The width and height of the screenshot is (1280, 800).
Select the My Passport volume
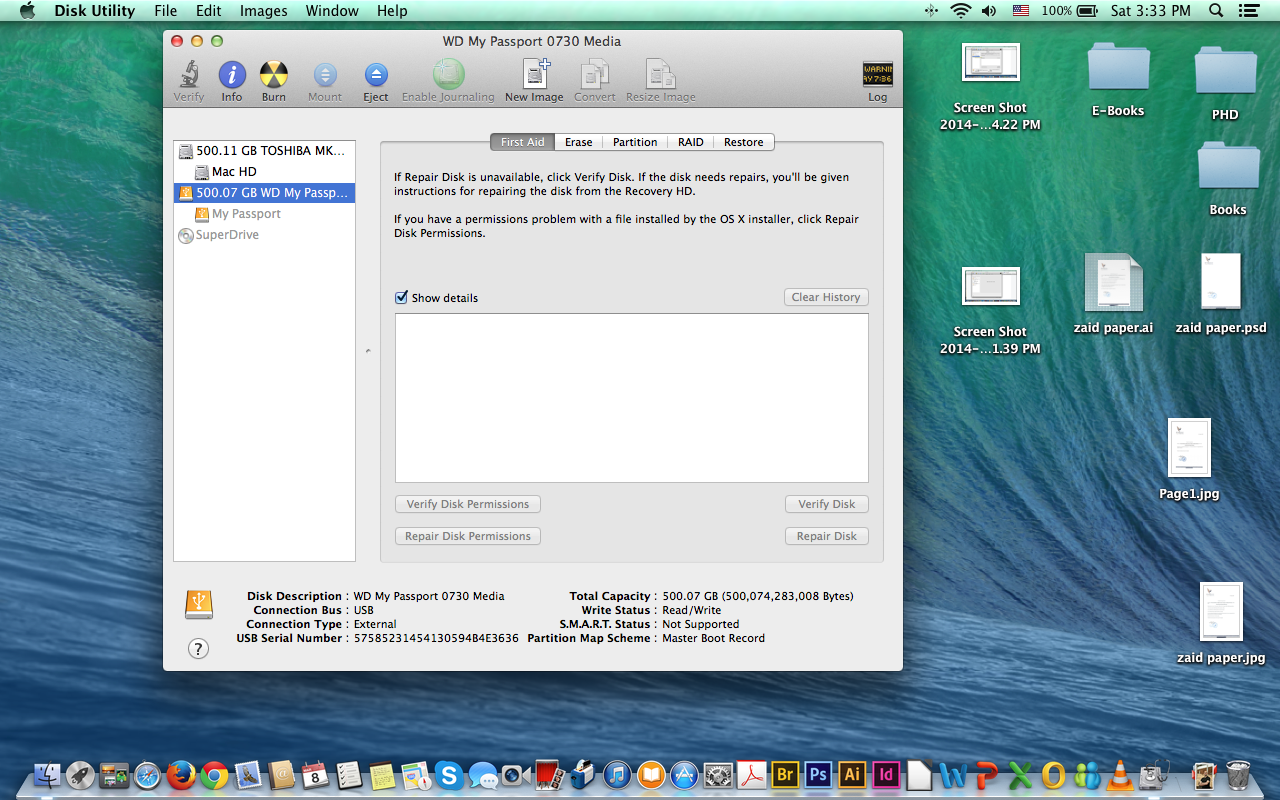(264, 214)
